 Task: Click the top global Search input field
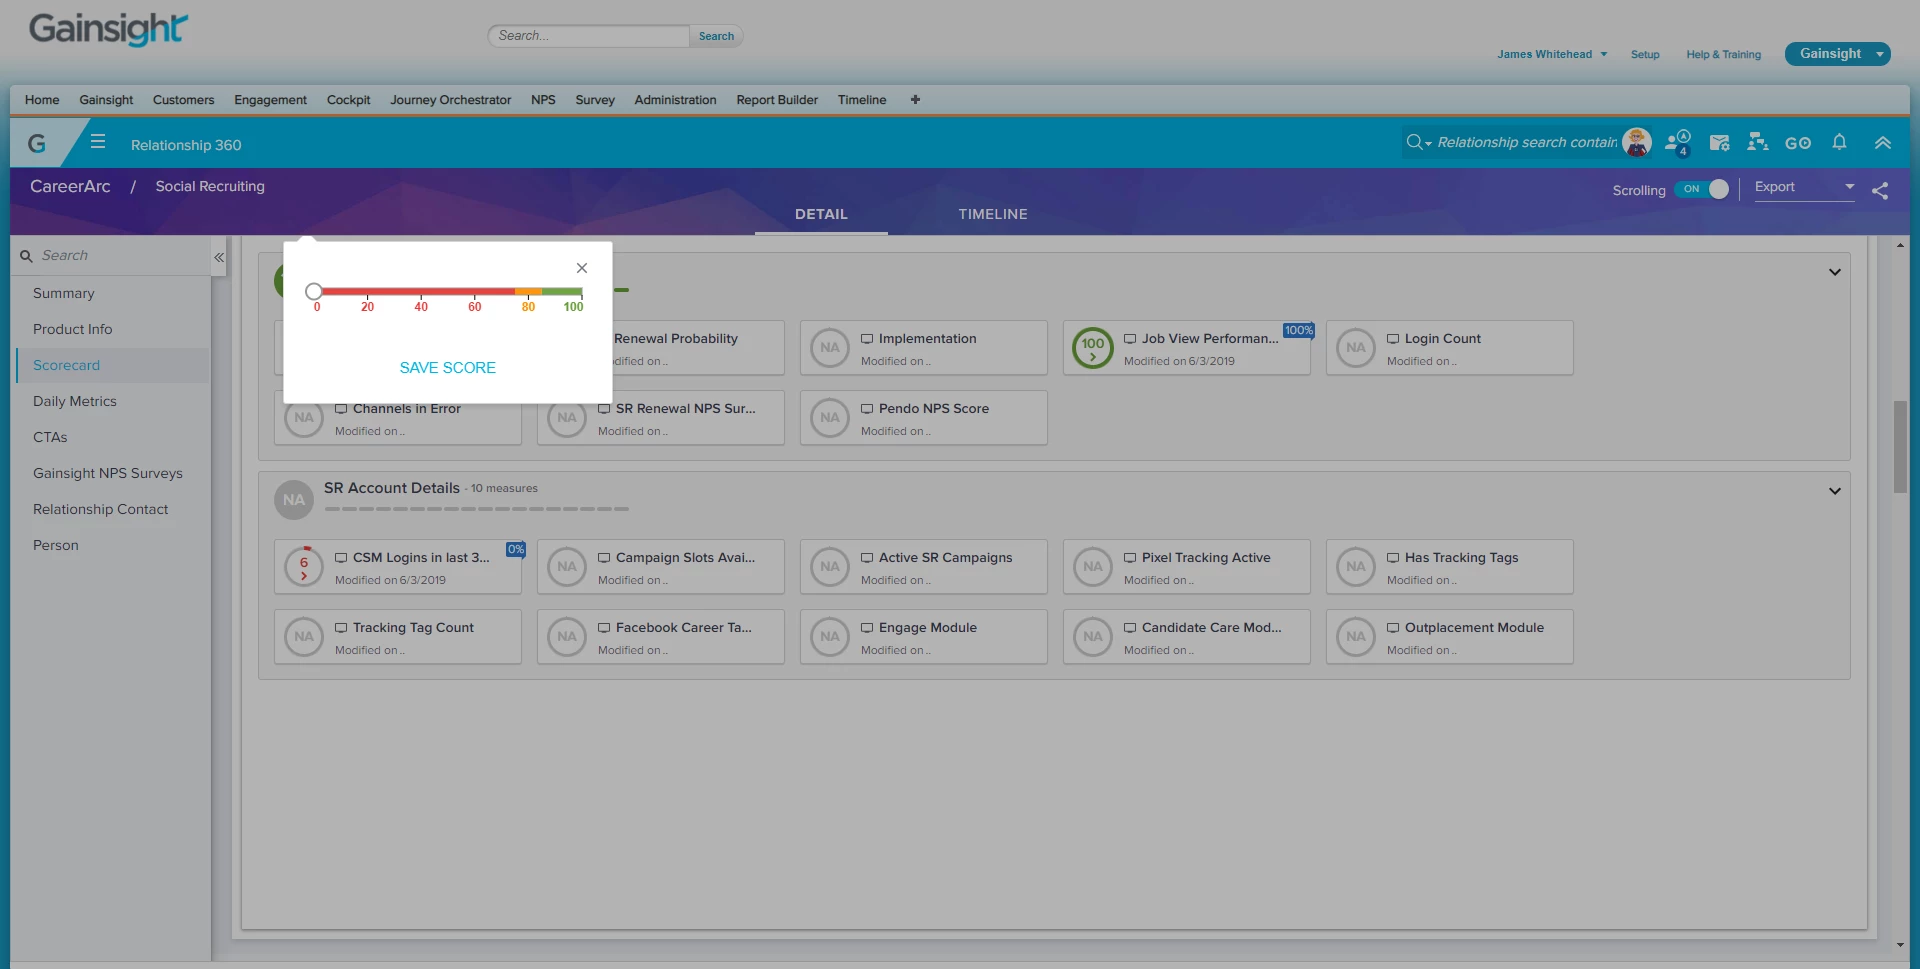pos(588,36)
